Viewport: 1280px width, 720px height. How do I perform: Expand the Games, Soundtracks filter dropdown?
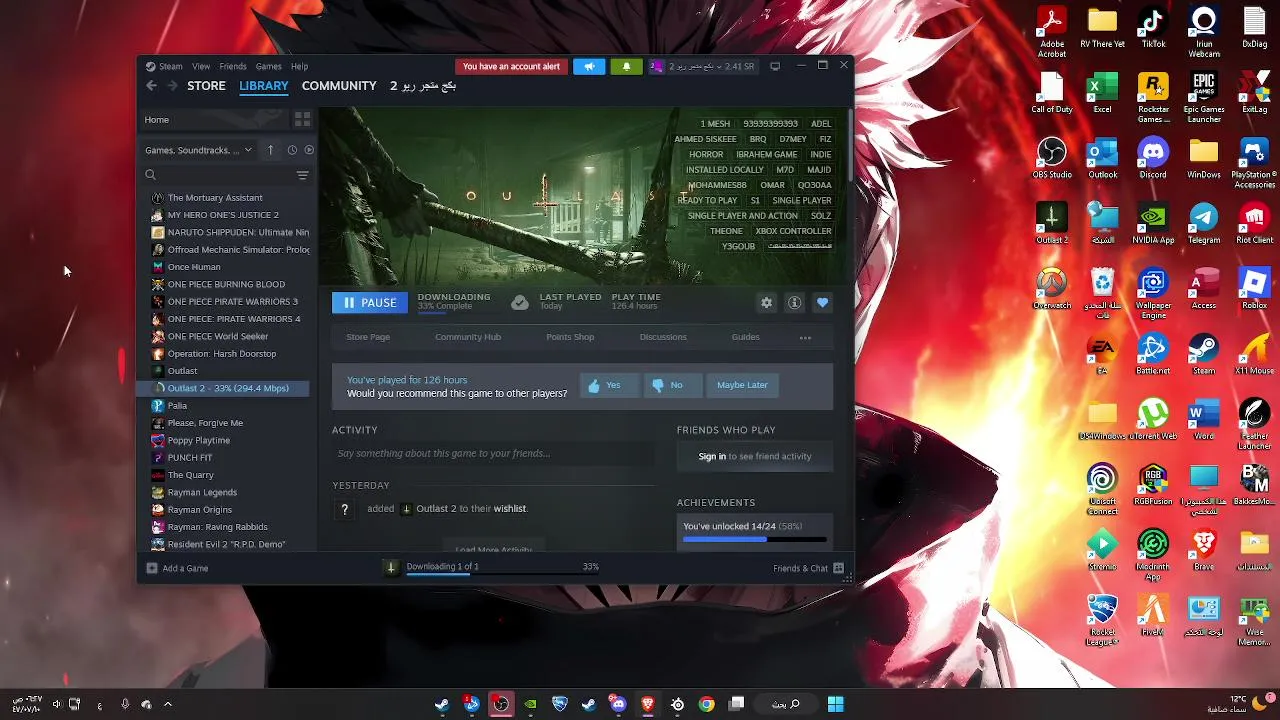pyautogui.click(x=199, y=150)
